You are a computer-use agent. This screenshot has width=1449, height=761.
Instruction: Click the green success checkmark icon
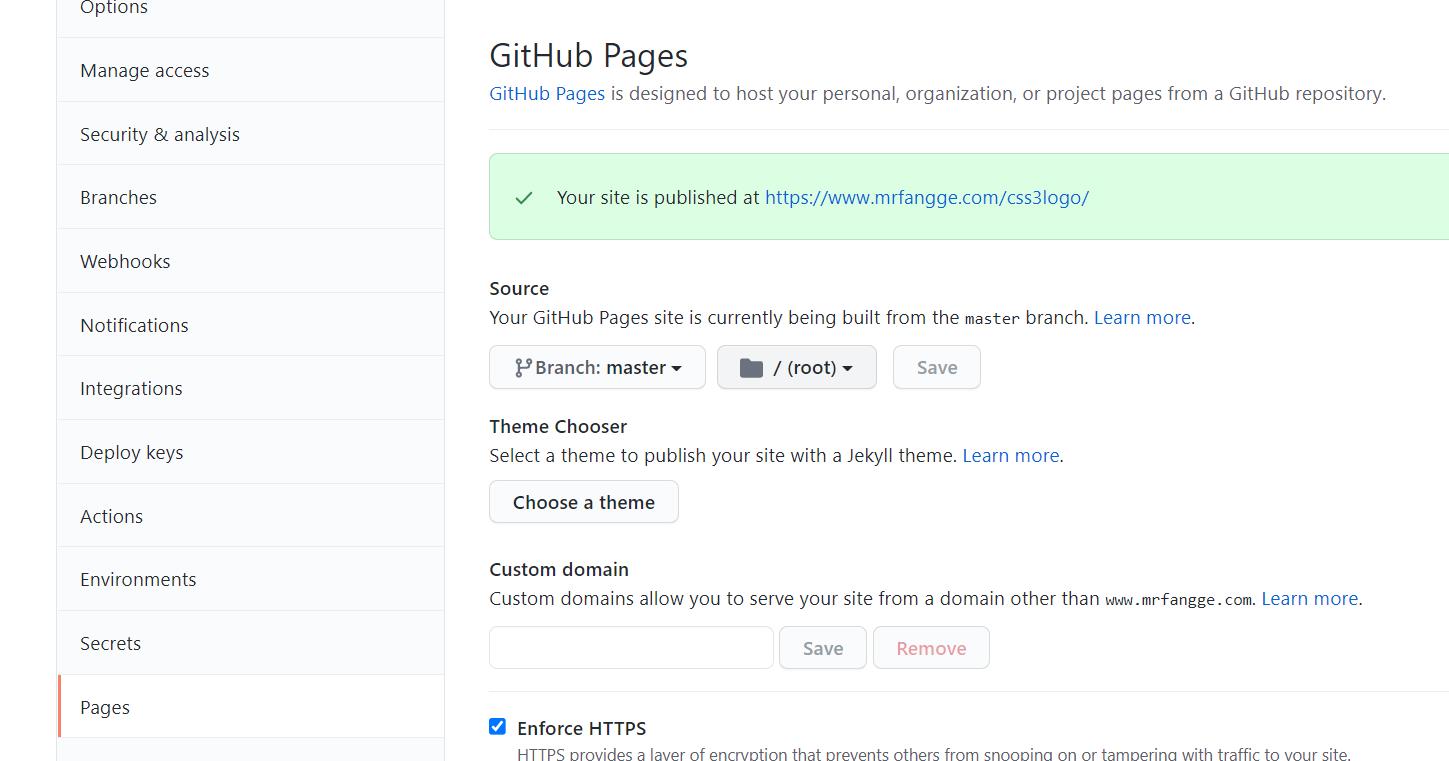524,198
